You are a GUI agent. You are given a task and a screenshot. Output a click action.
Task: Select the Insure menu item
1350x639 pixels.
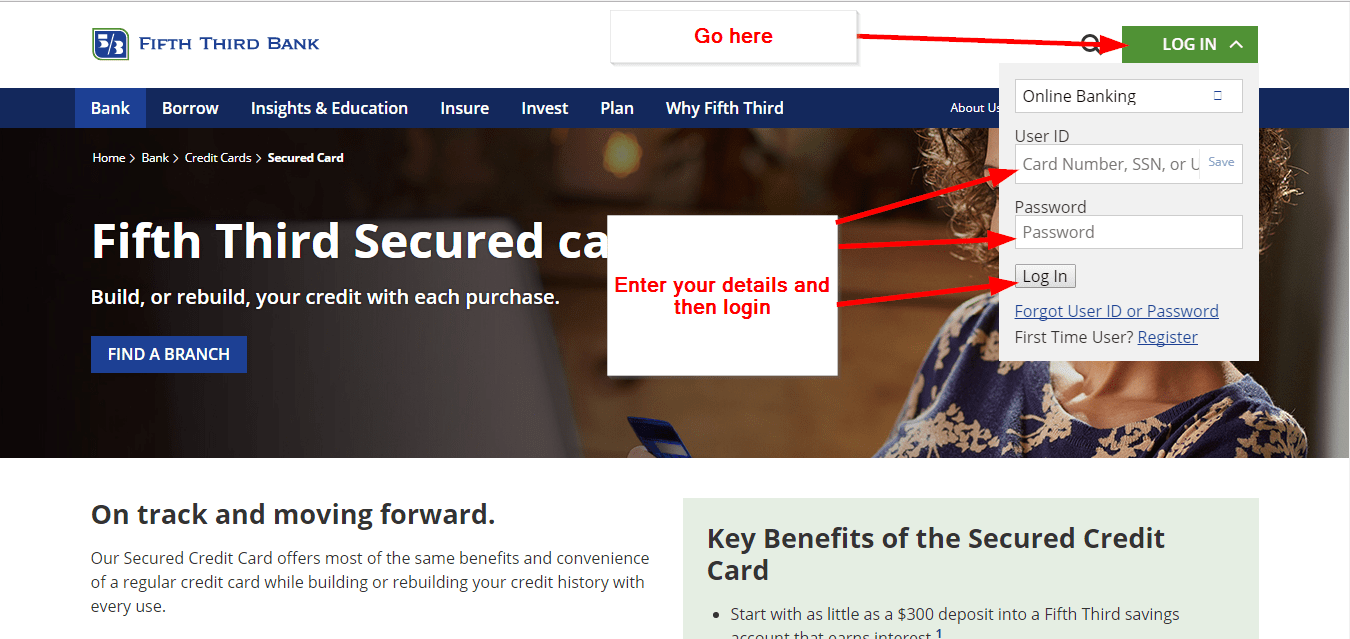[465, 108]
